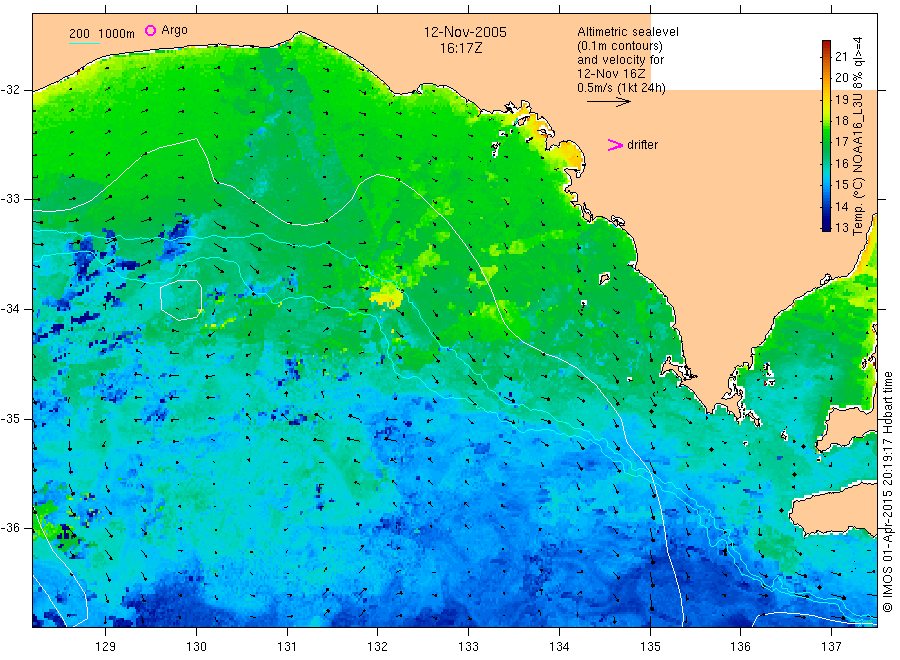Click longitude axis label 132

[378, 647]
